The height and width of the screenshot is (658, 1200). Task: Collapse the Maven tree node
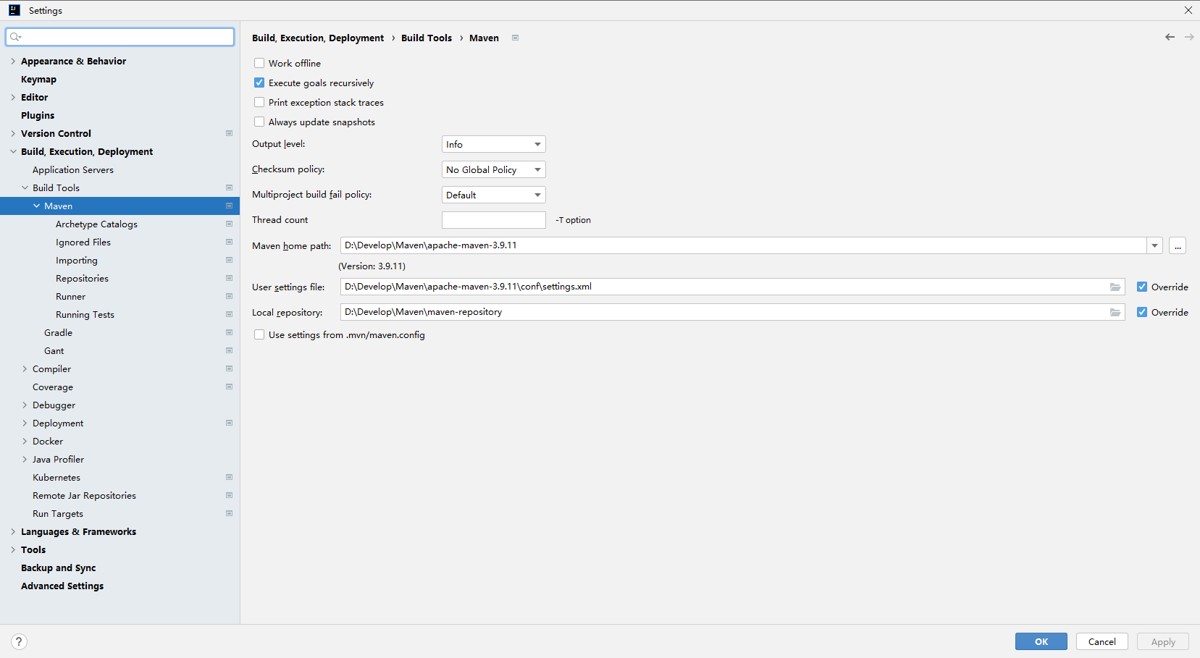coord(37,206)
